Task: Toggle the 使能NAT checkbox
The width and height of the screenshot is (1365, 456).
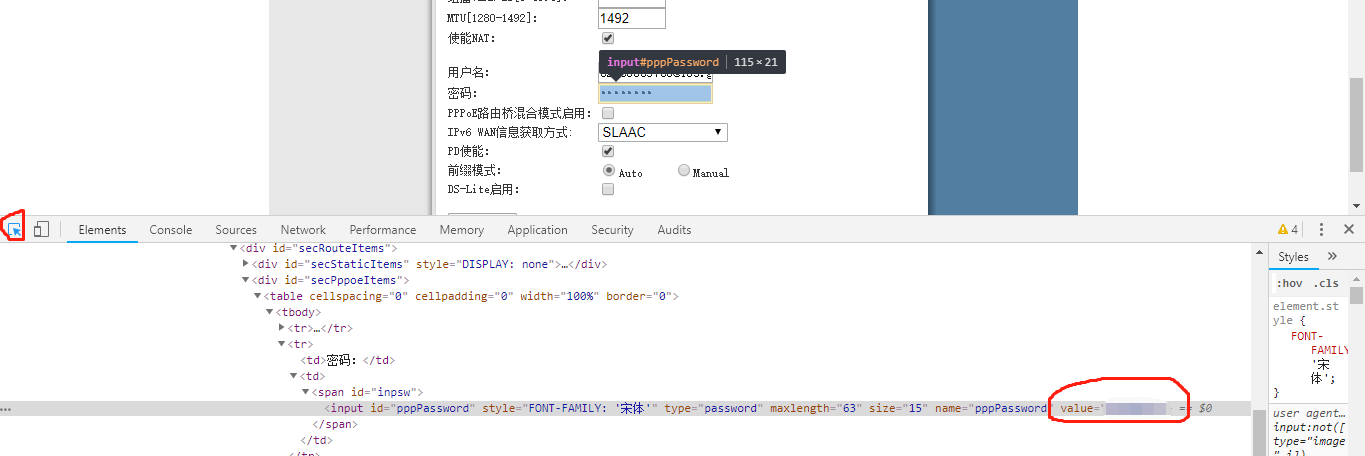Action: pos(608,38)
